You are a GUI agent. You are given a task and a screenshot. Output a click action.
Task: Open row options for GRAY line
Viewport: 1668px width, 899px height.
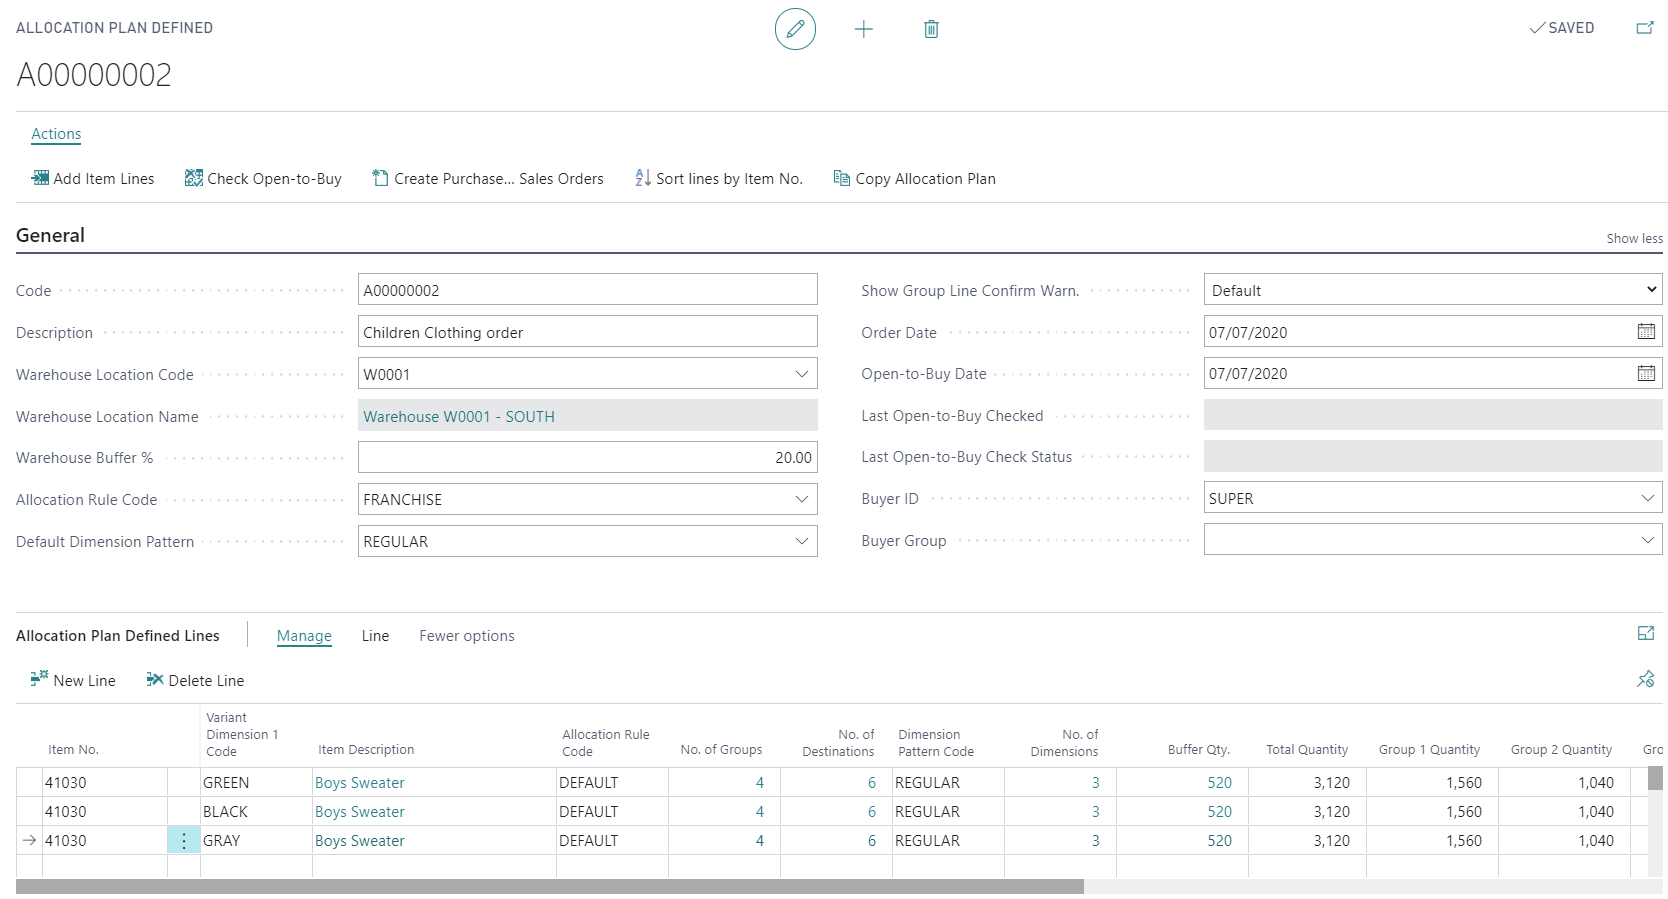[184, 841]
